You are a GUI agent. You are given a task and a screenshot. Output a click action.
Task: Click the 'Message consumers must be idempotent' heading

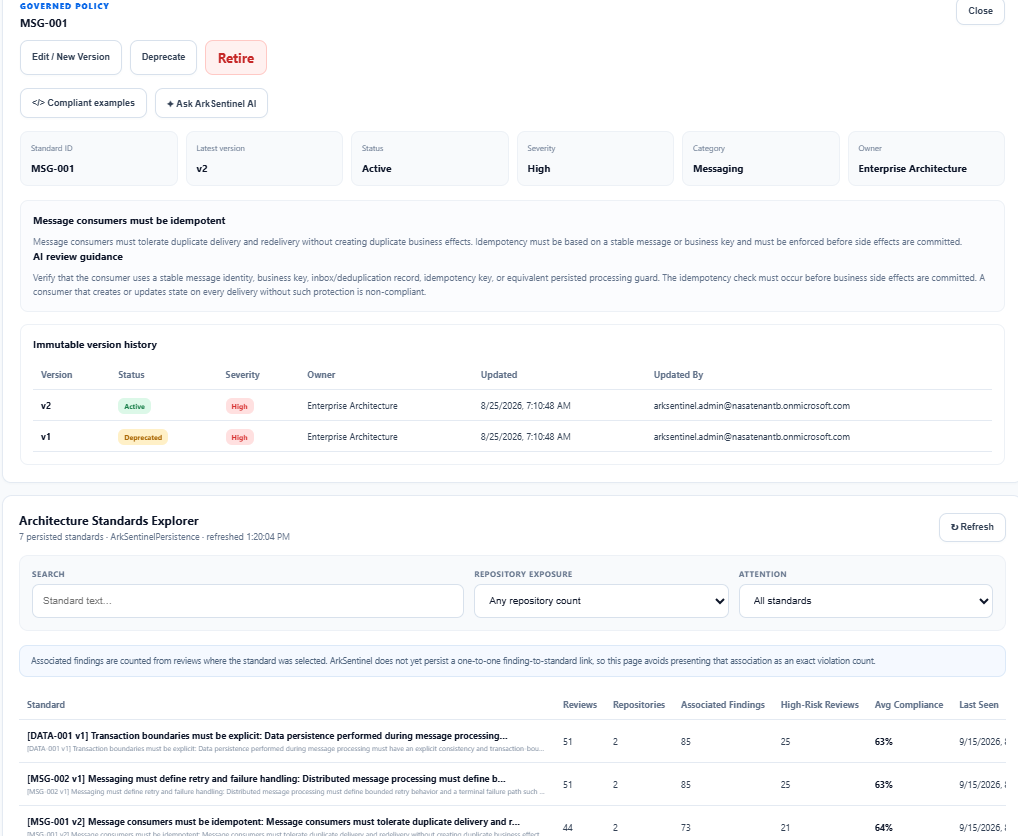[x=129, y=221]
